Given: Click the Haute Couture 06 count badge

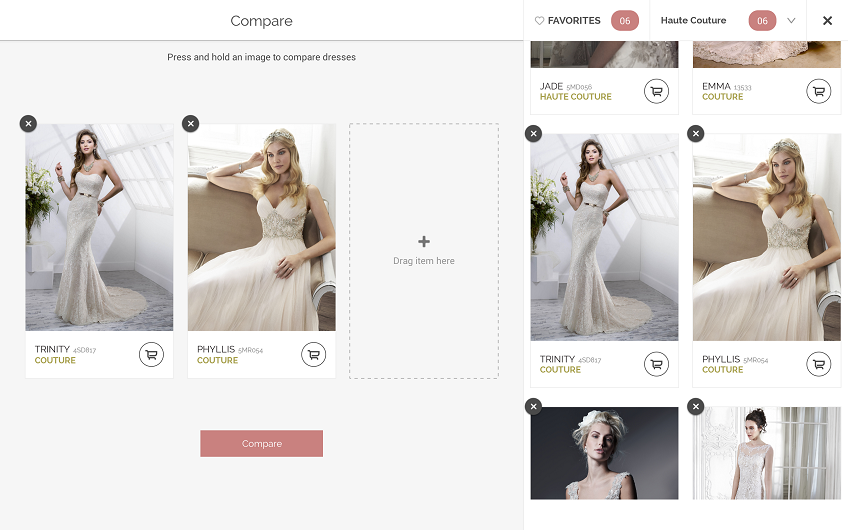Looking at the screenshot, I should point(763,21).
